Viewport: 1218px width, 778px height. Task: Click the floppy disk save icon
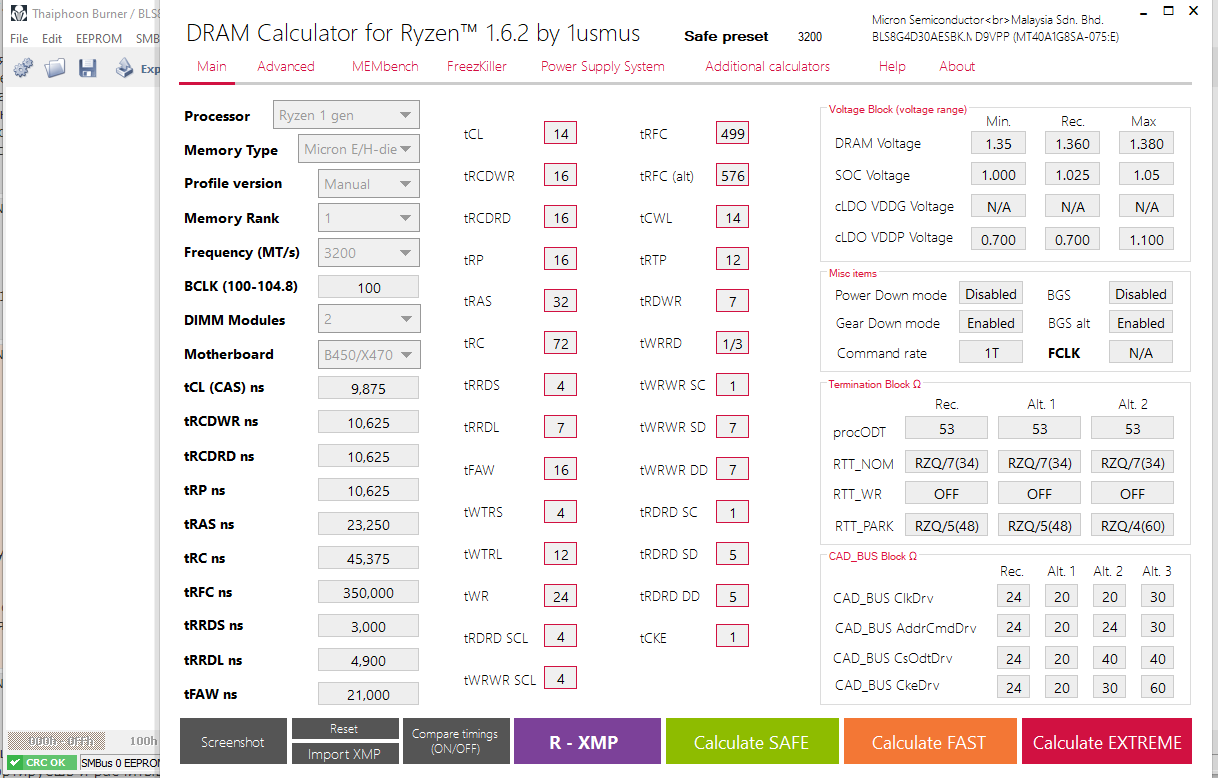[88, 68]
